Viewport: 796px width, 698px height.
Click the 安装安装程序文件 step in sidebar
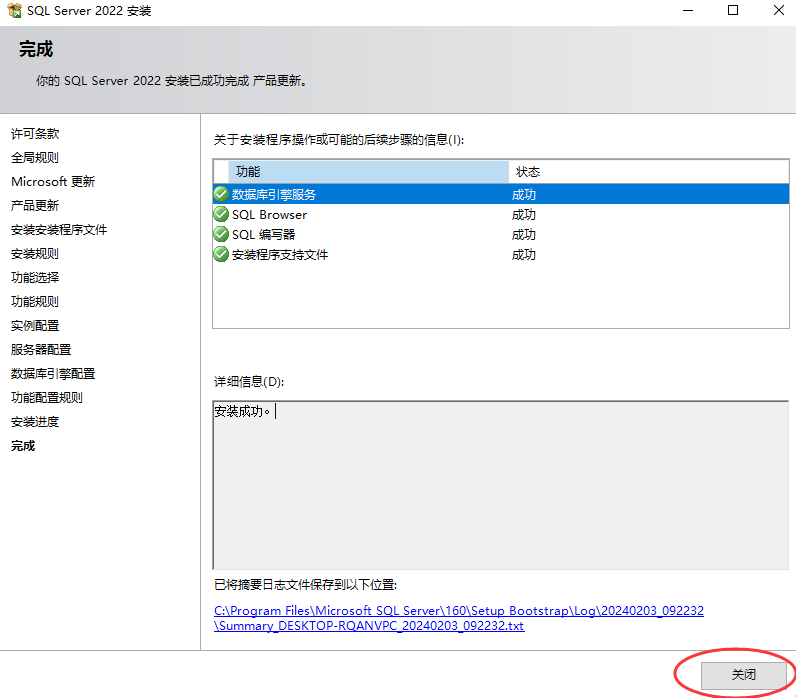pos(59,229)
